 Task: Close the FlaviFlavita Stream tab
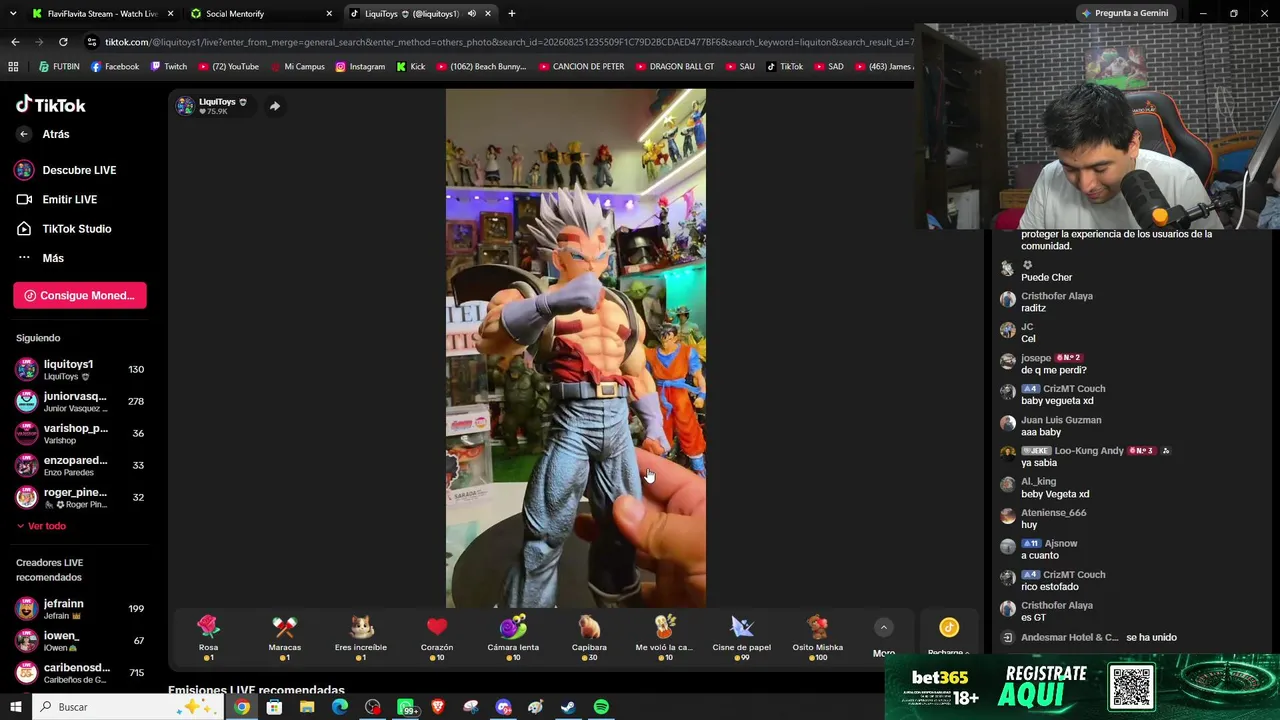point(171,14)
